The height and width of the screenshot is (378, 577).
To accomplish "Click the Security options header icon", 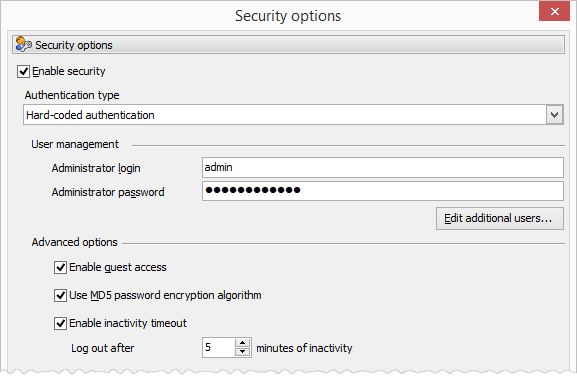I will tap(24, 45).
